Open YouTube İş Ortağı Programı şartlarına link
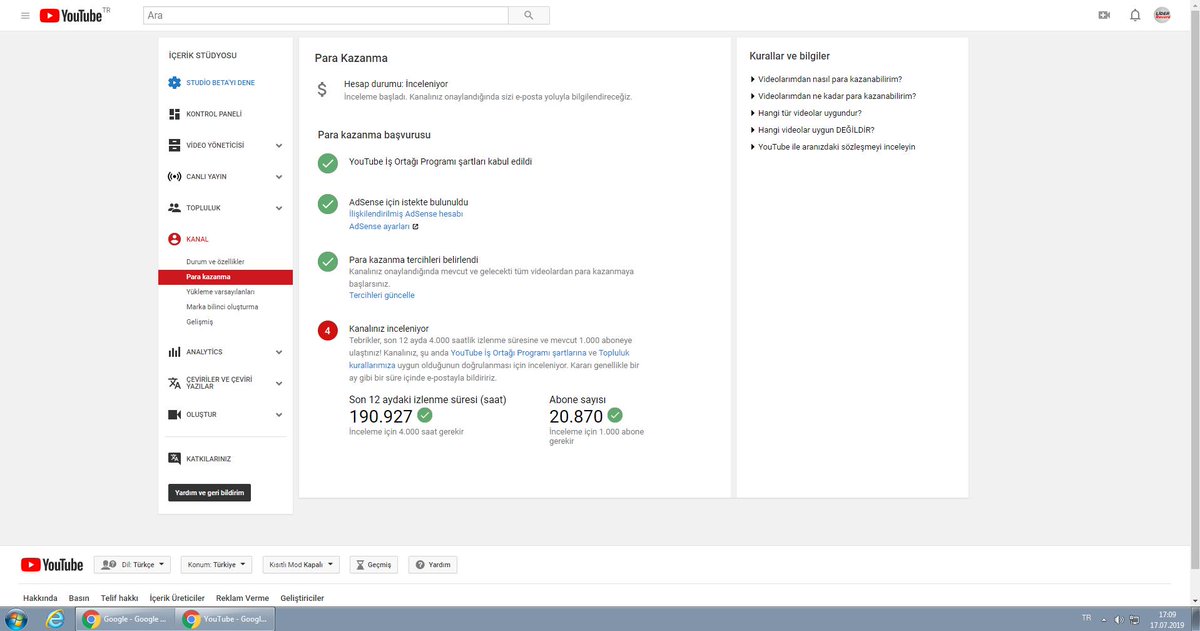The width and height of the screenshot is (1200, 631). point(518,353)
